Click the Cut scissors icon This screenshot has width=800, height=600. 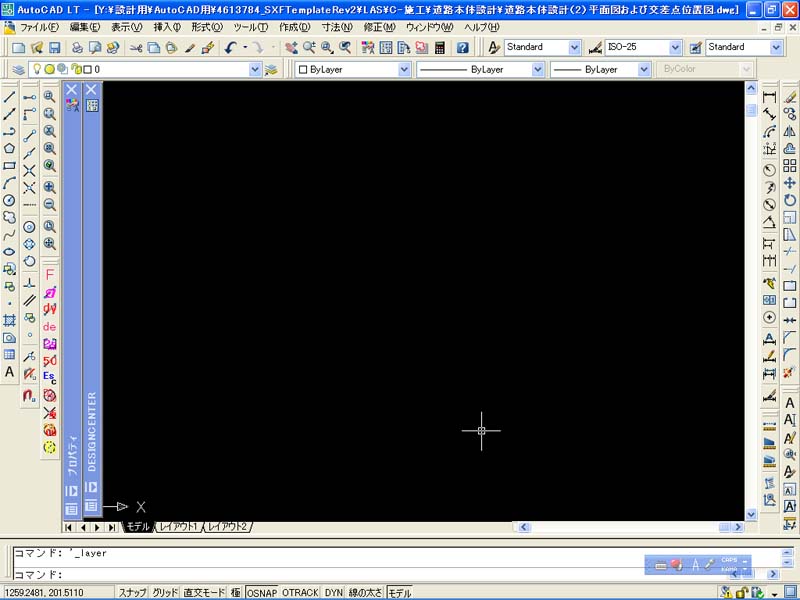tap(135, 47)
